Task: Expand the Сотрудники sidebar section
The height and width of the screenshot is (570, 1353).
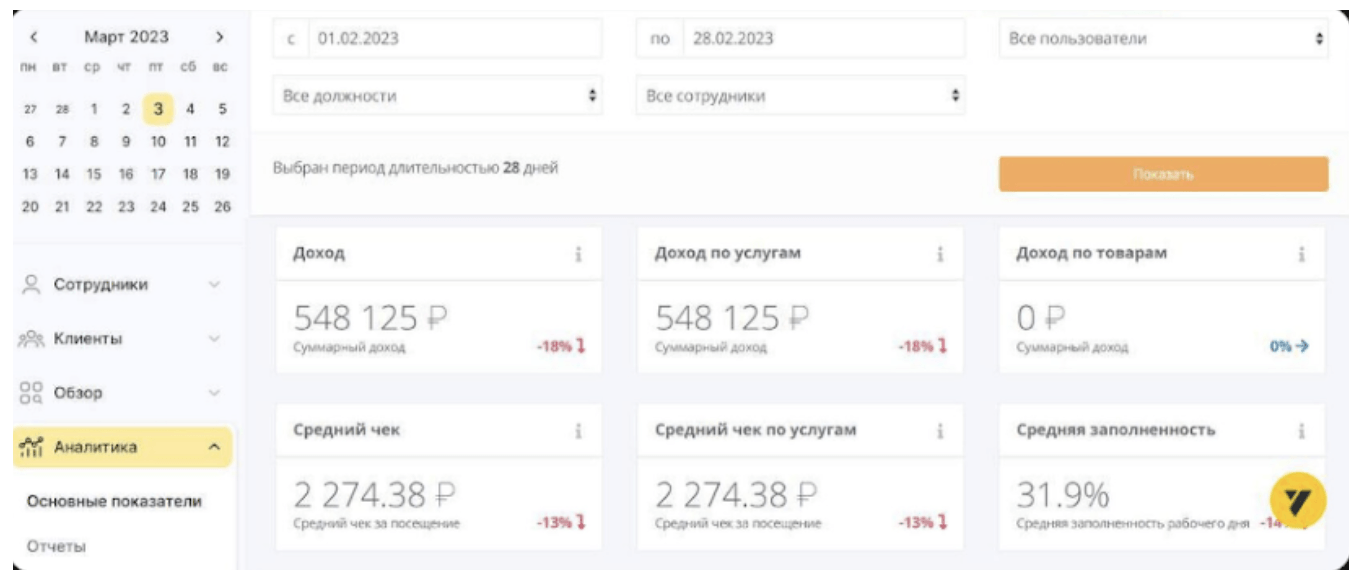Action: click(x=121, y=285)
